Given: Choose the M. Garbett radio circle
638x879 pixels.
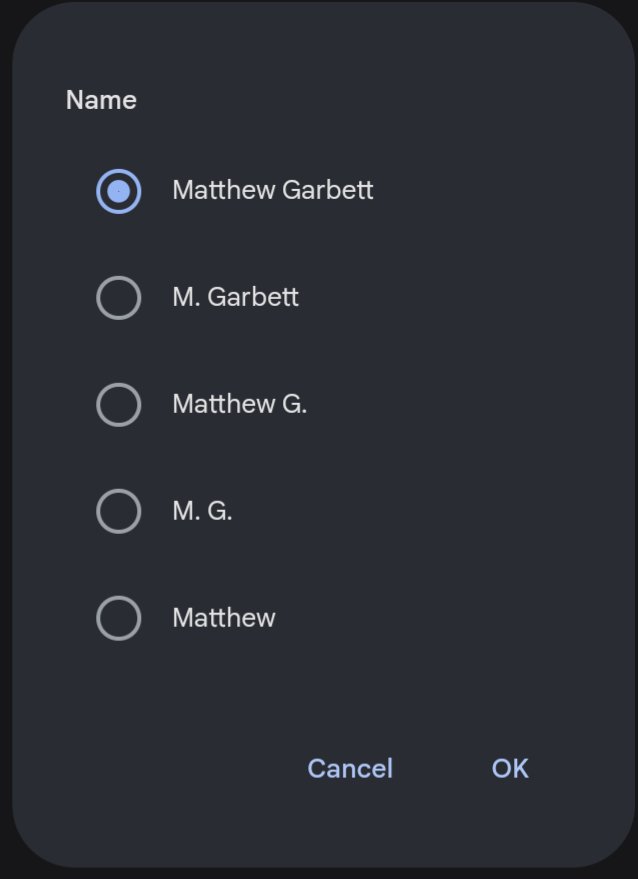Looking at the screenshot, I should point(118,298).
